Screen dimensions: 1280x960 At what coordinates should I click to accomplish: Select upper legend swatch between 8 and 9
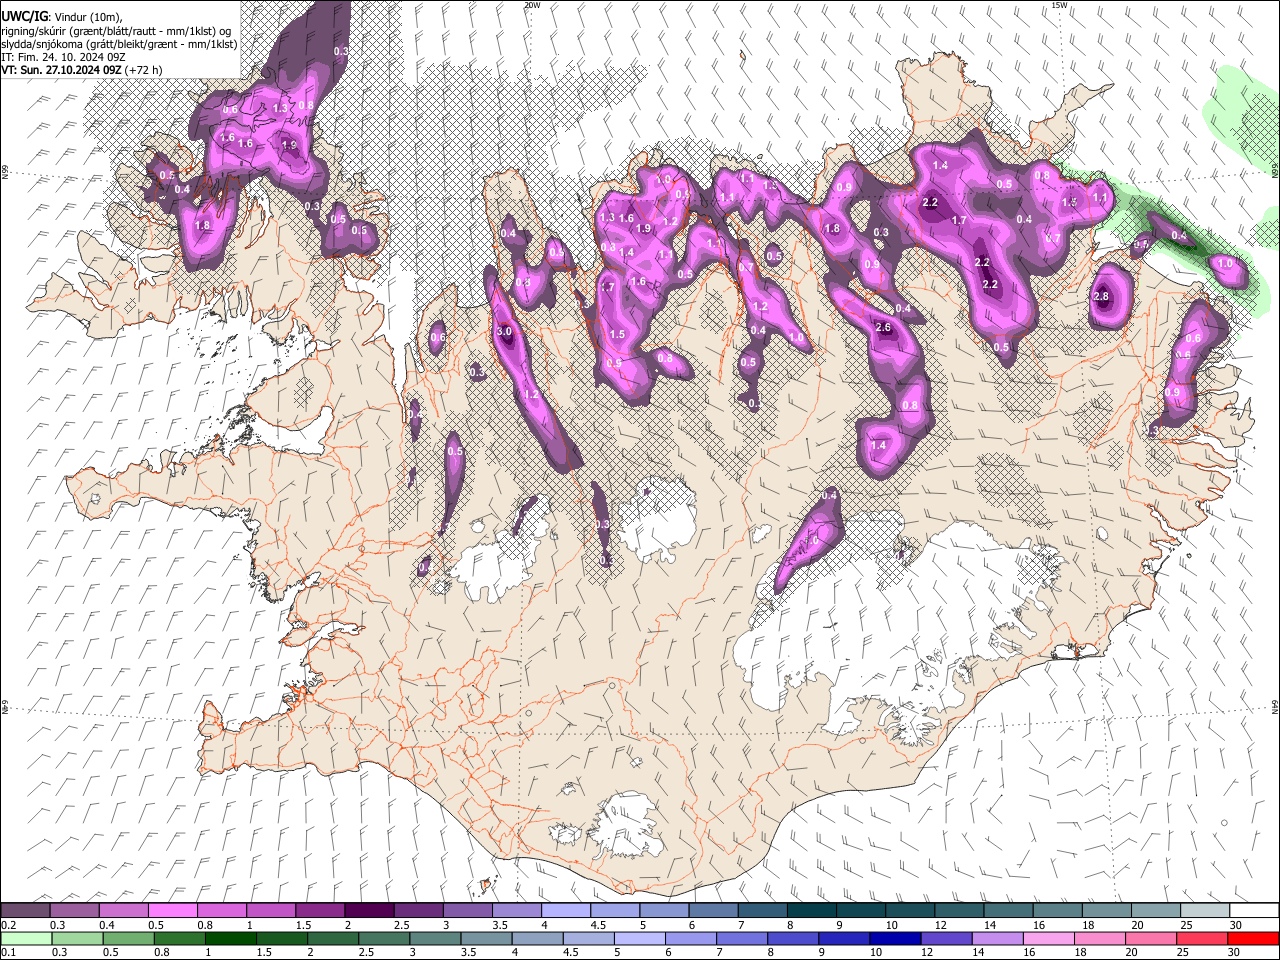(x=812, y=911)
